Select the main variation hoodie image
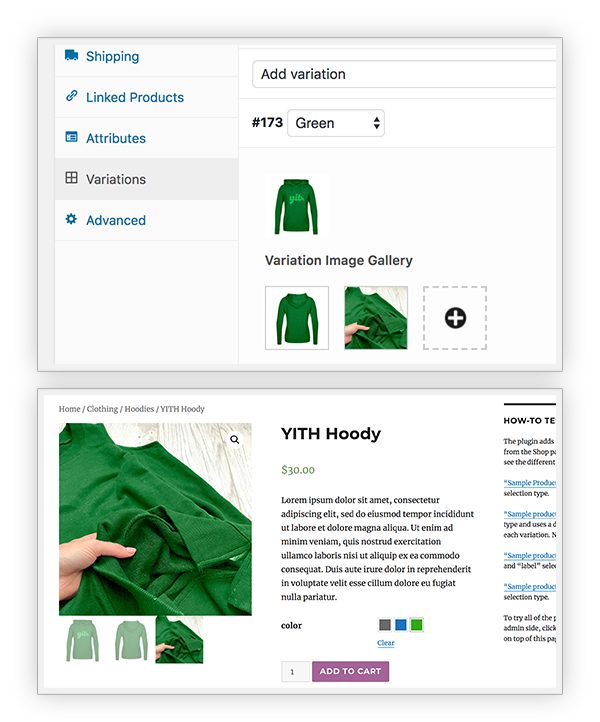The width and height of the screenshot is (600, 722). coord(296,205)
